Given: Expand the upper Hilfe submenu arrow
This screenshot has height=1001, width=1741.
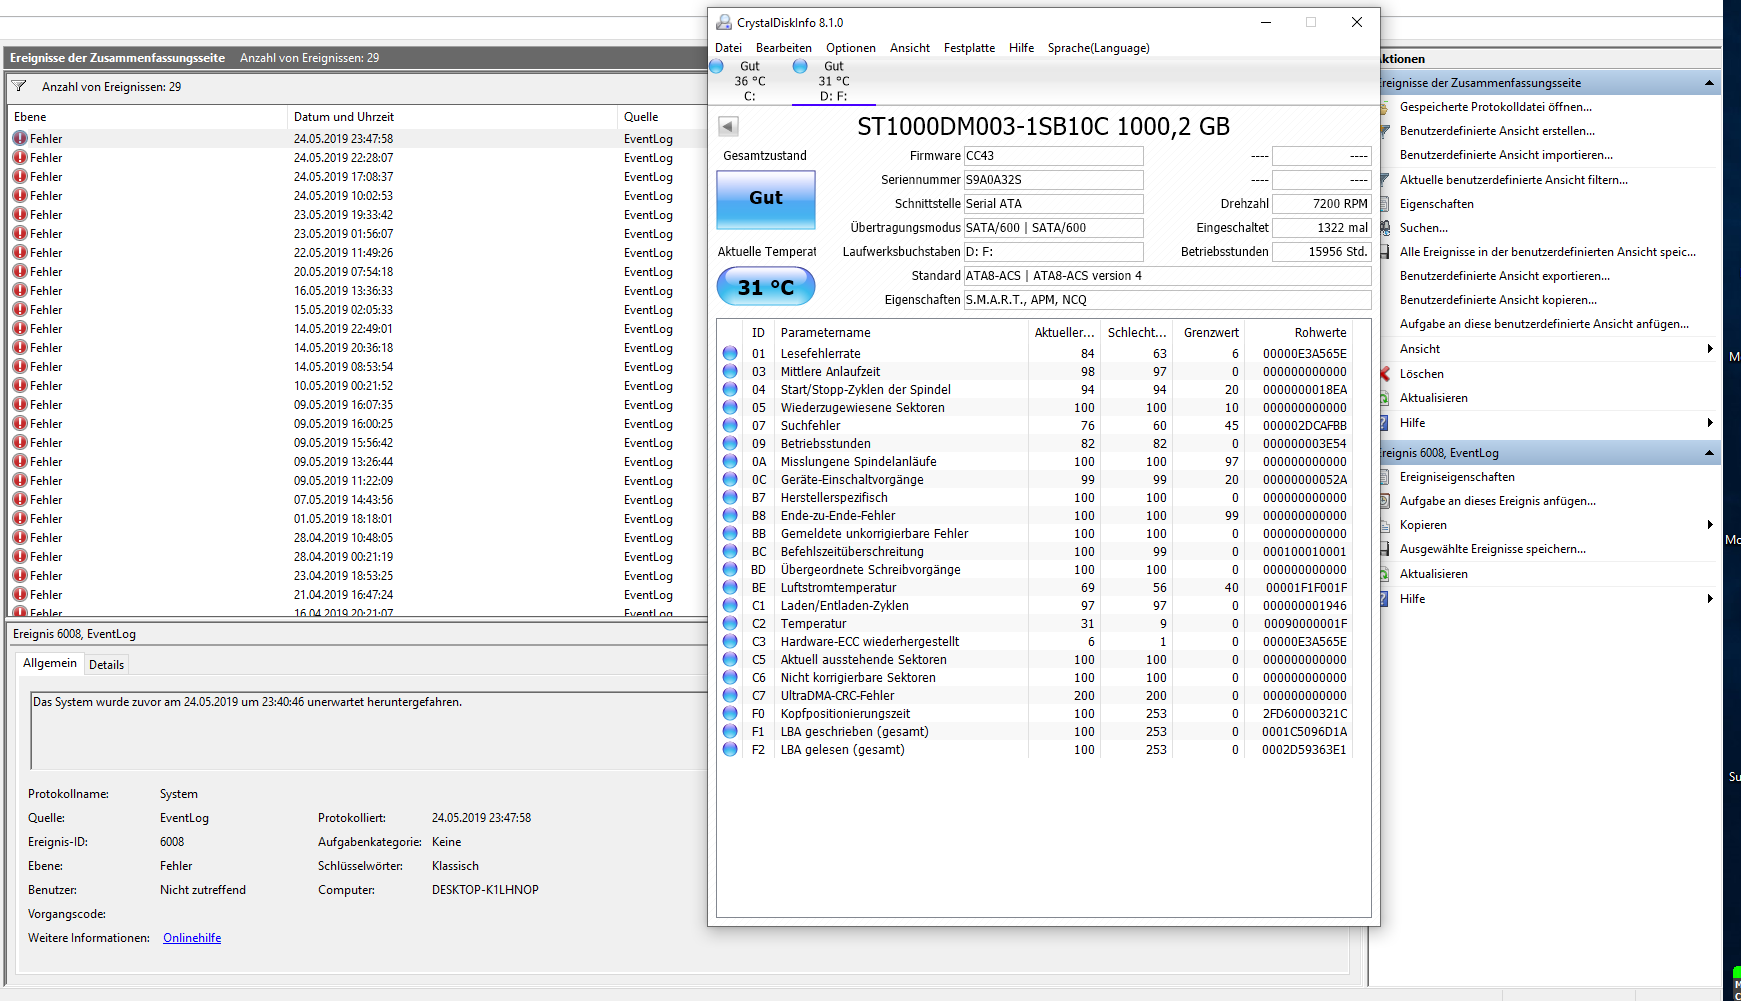Looking at the screenshot, I should (x=1710, y=423).
